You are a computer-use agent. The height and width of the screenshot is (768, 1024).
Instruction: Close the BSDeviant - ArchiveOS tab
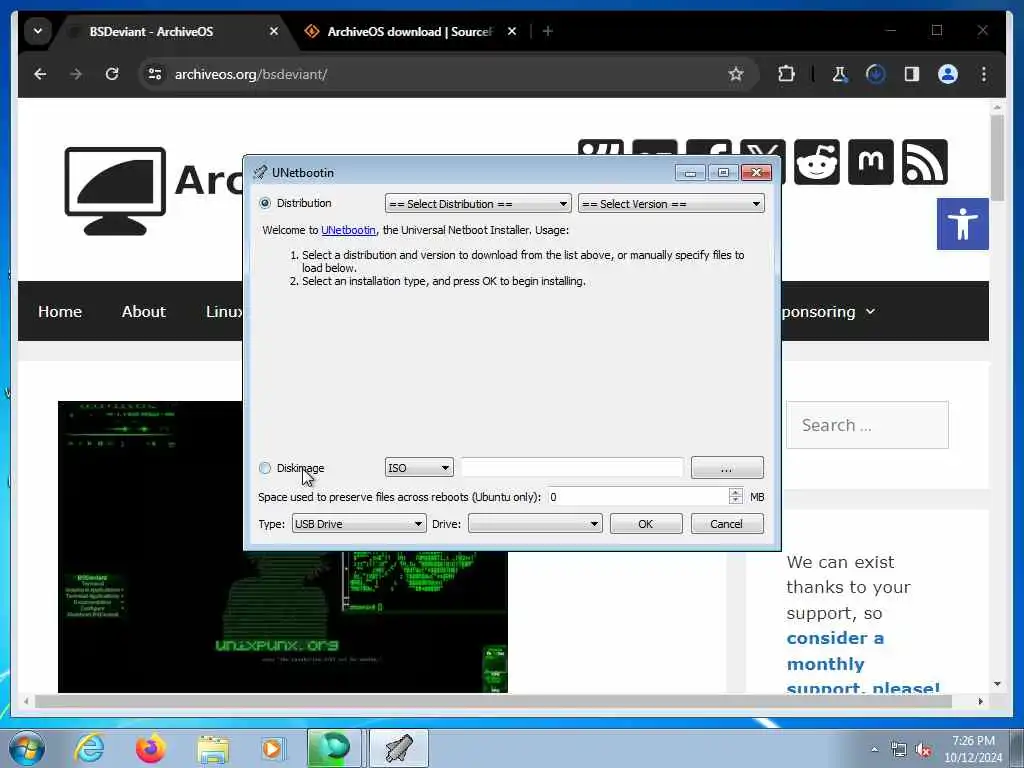point(274,31)
